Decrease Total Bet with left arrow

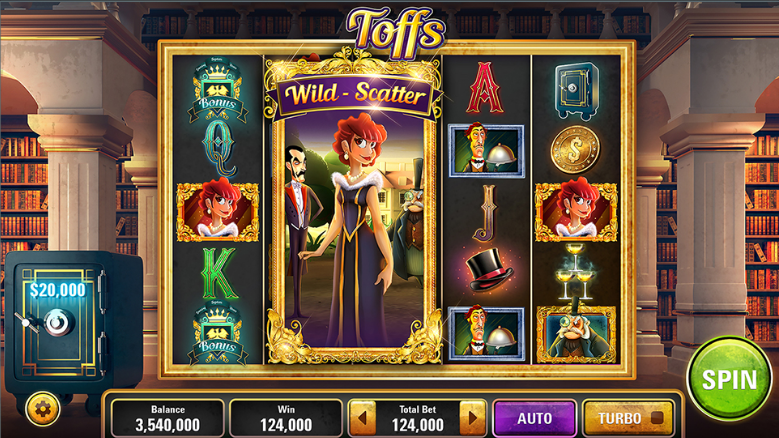tap(363, 418)
